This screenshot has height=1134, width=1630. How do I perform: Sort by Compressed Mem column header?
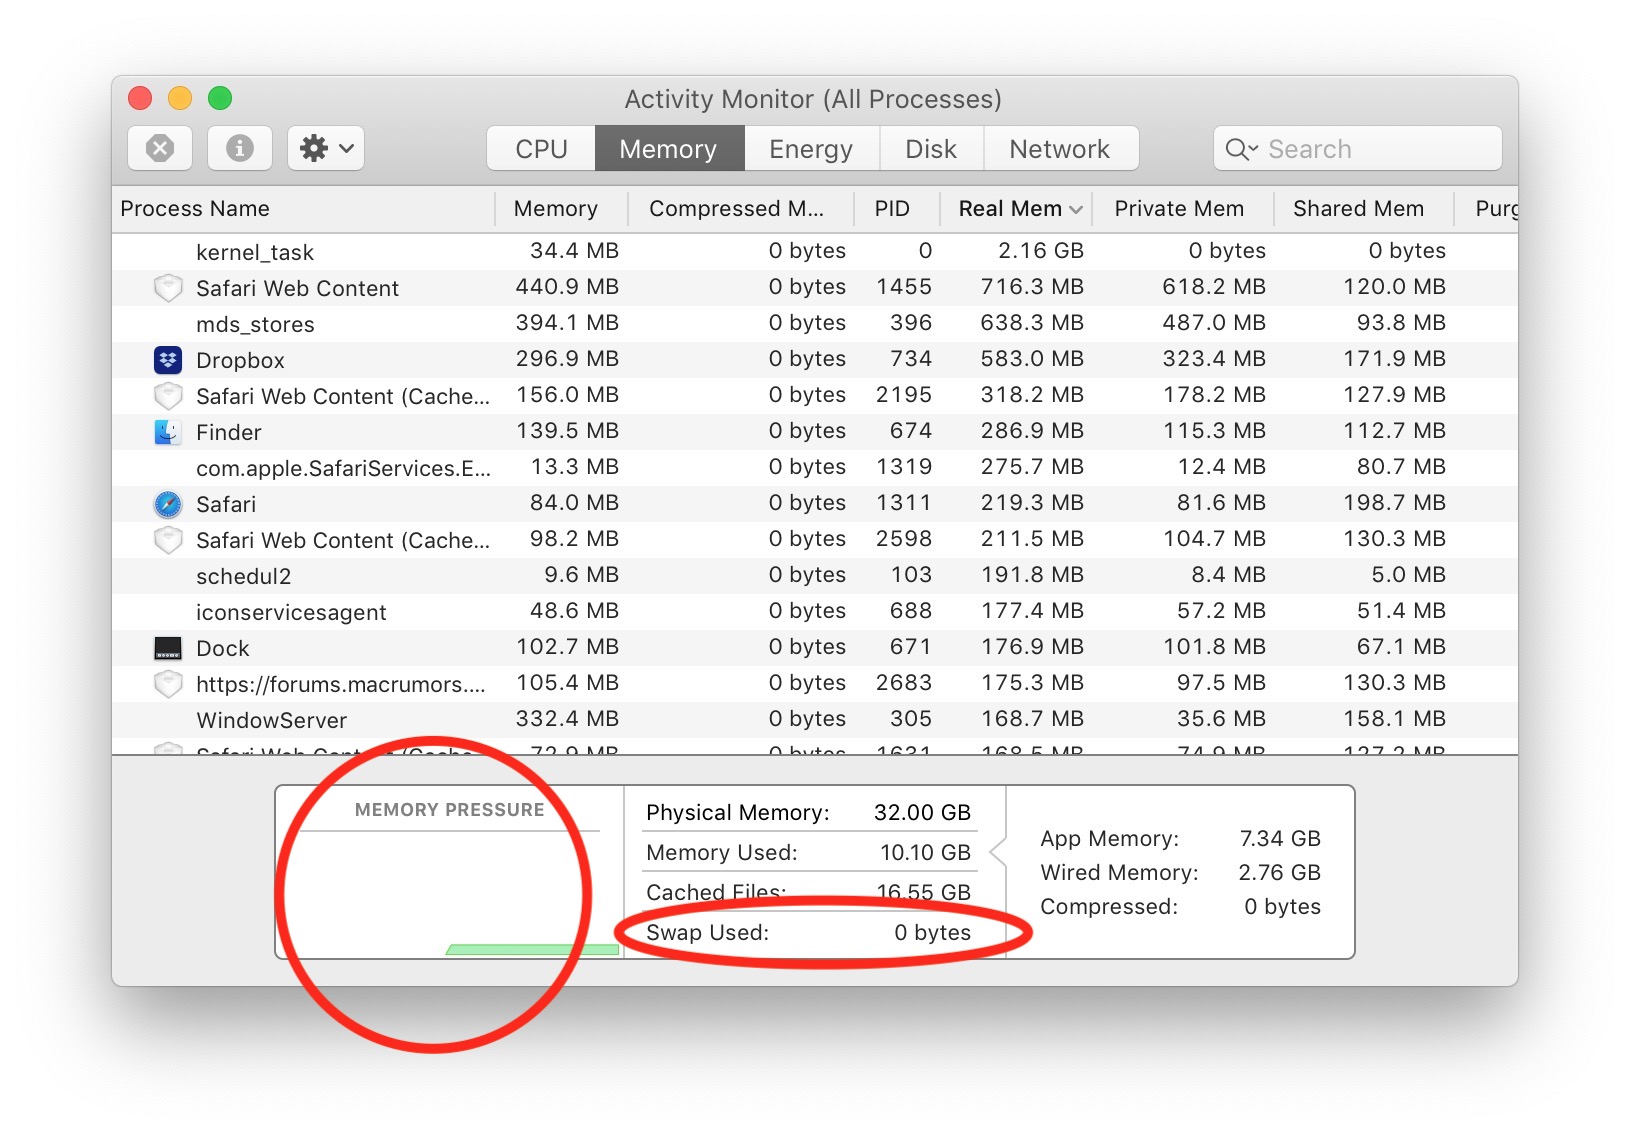click(741, 208)
